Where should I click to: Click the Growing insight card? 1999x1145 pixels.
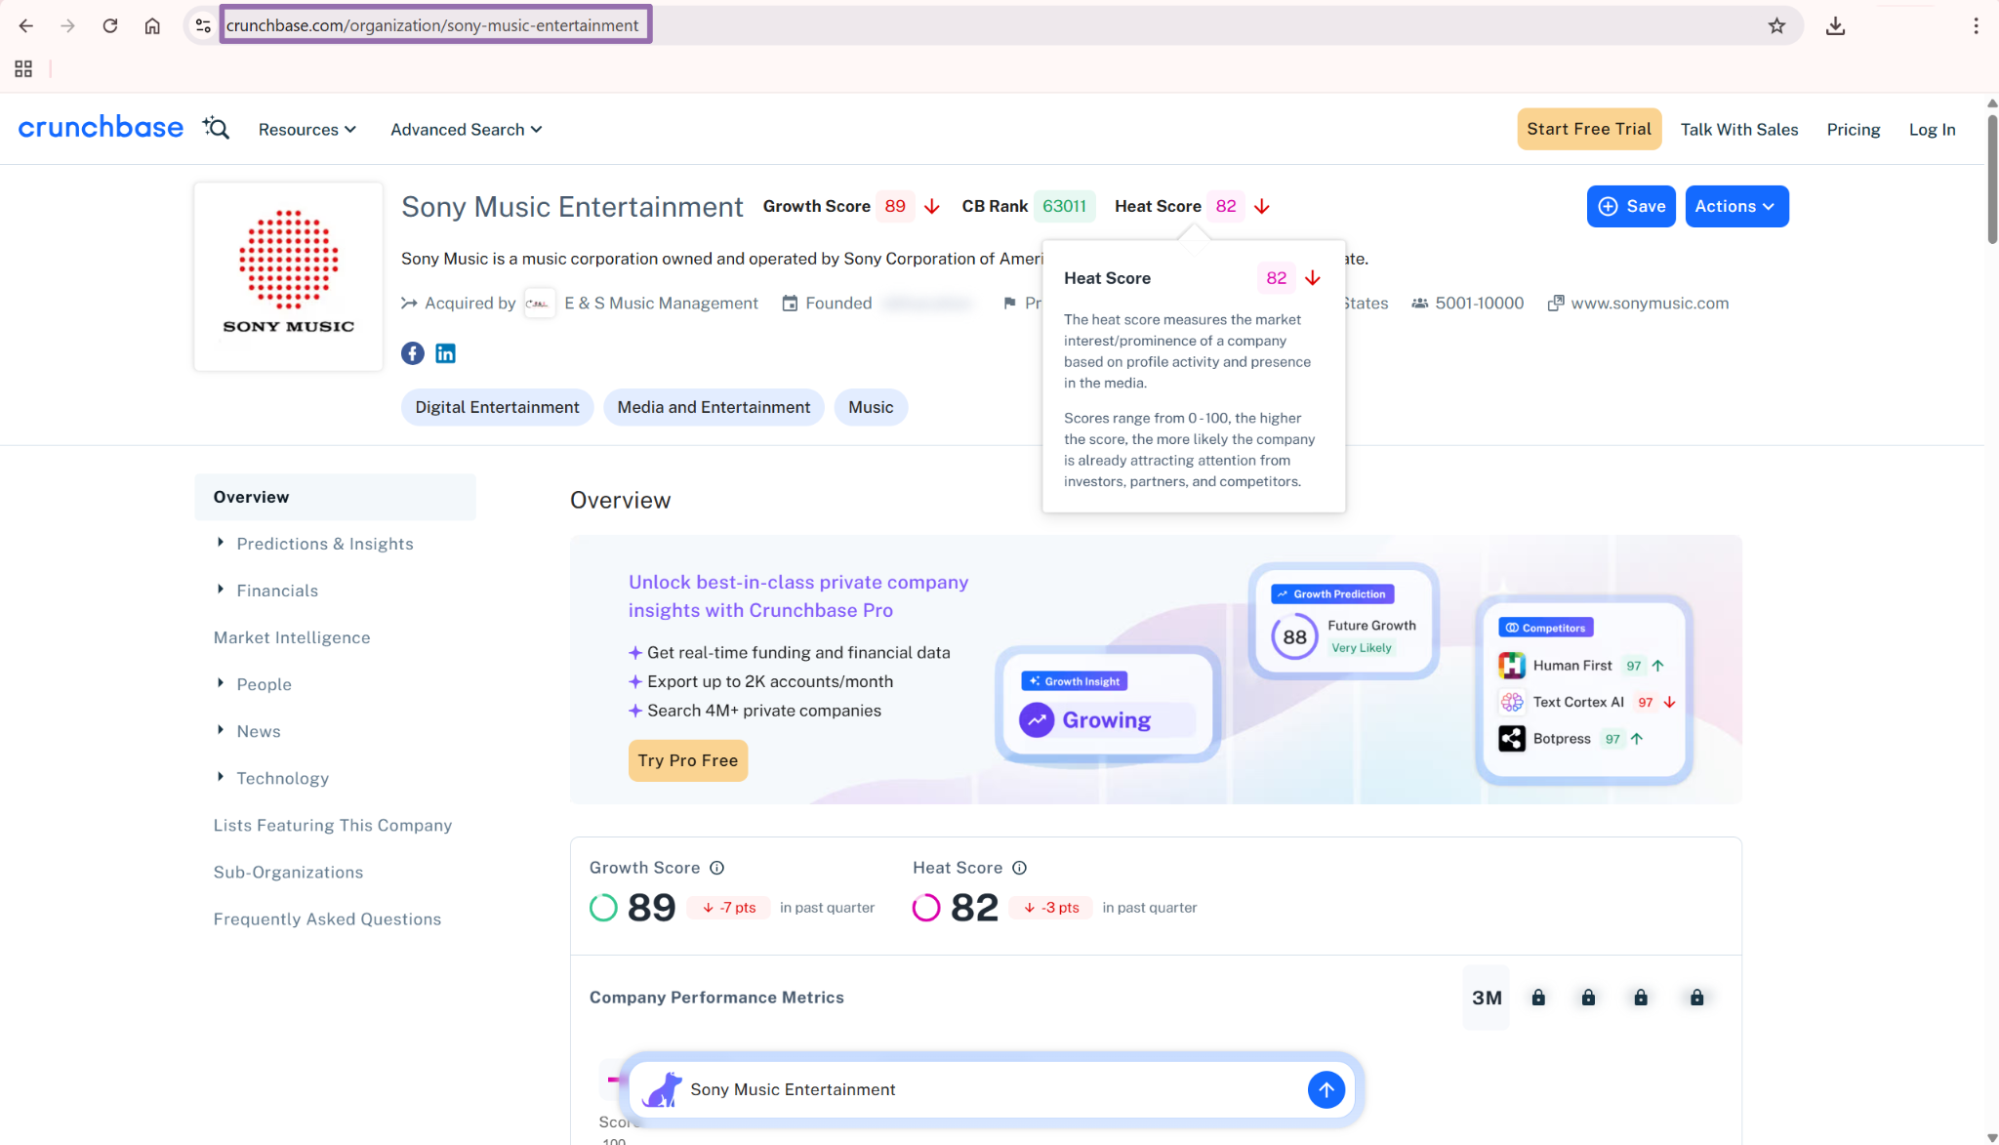point(1107,705)
